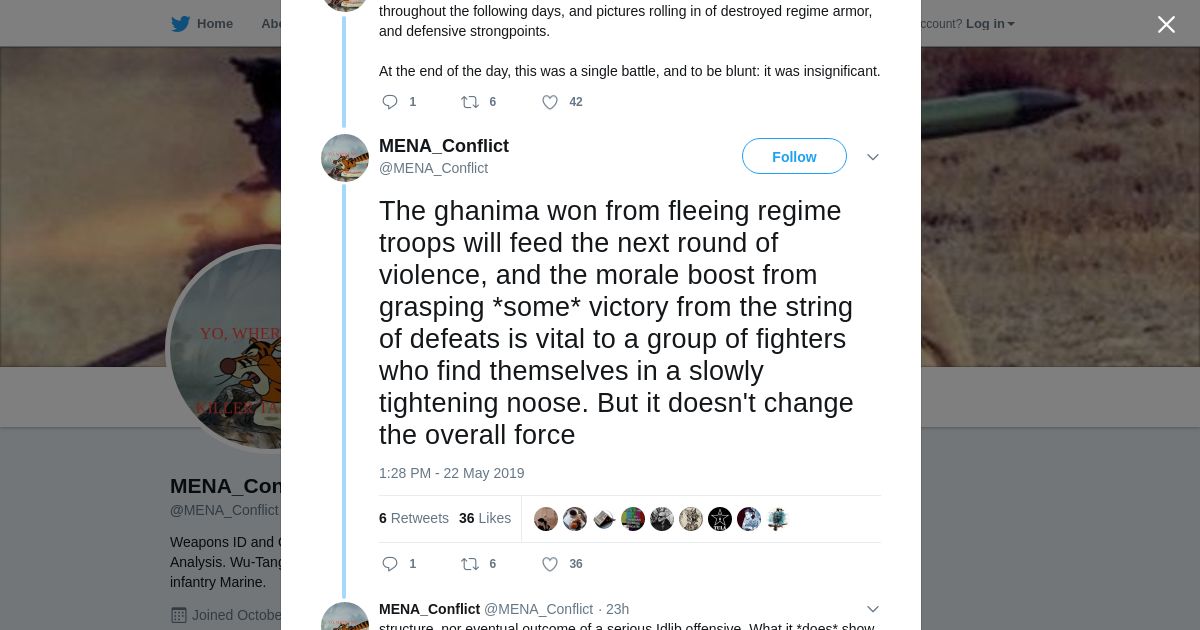Click the Twitter bird Home icon
Screen dimensions: 1200x630
[x=180, y=24]
